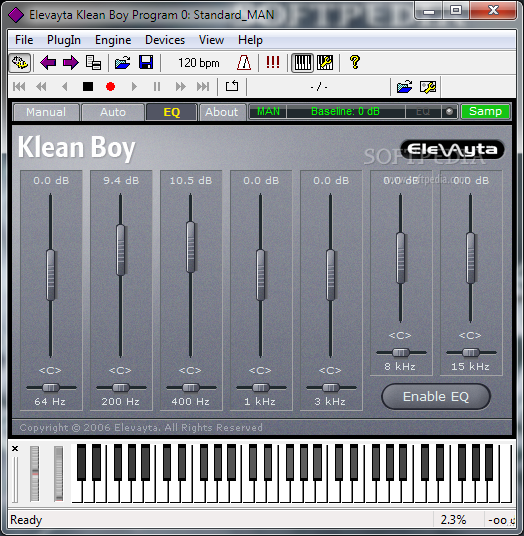Click the 9.4 dB value of 200 Hz band
524x536 pixels.
121,180
